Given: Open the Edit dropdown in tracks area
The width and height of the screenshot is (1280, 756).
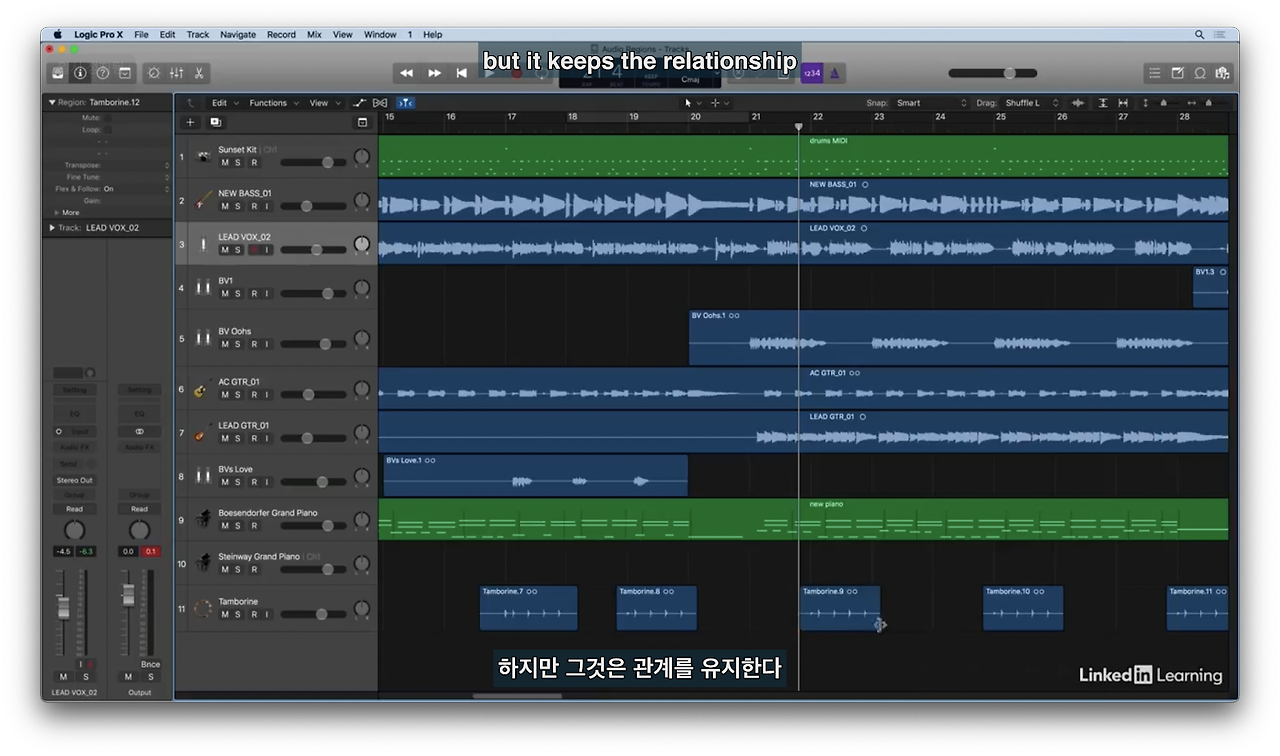Looking at the screenshot, I should [x=223, y=103].
